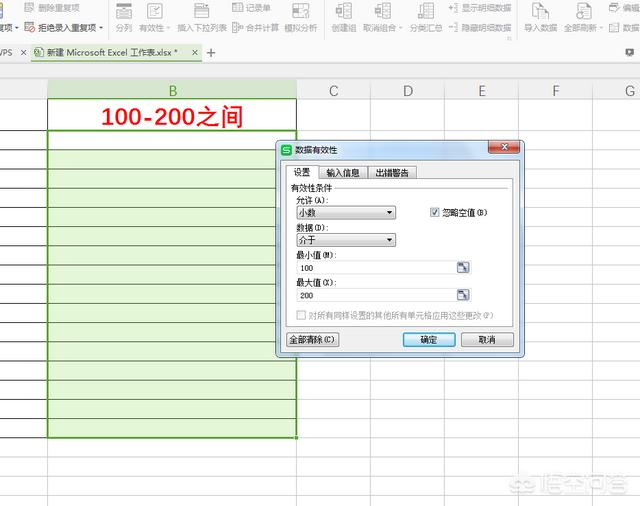Open the 允许 dropdown showing 小数

click(x=346, y=213)
